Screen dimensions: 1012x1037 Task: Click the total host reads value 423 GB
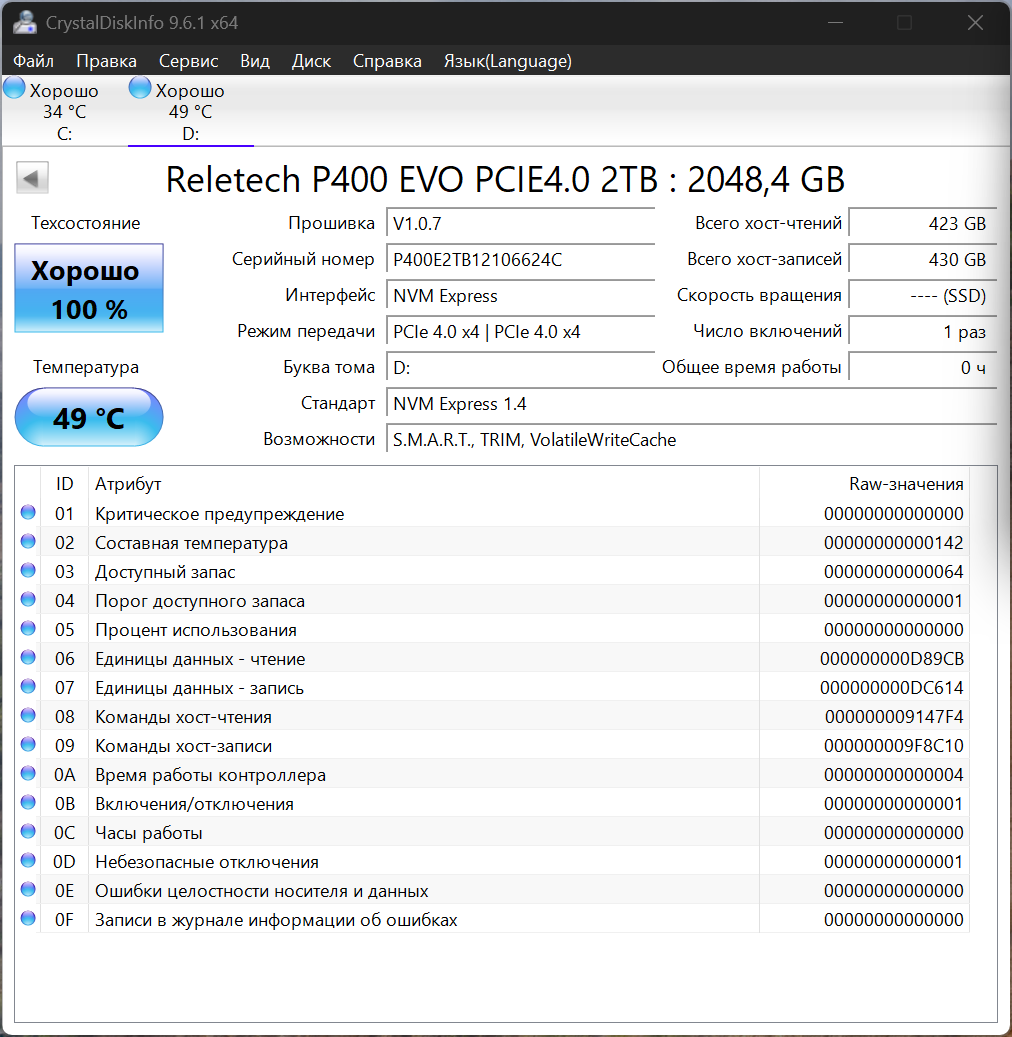coord(923,224)
